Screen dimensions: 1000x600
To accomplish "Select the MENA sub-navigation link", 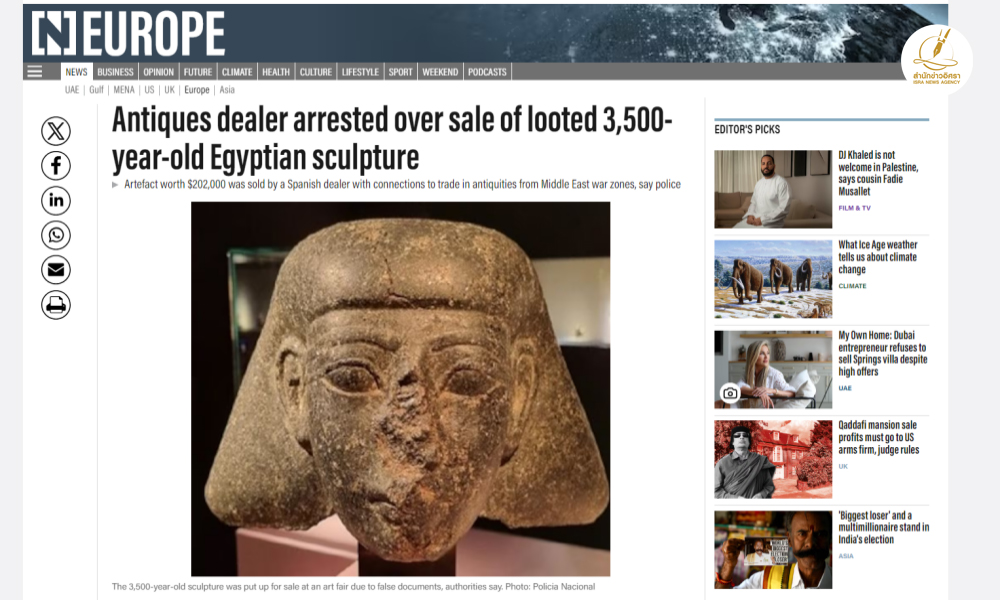I will (x=124, y=90).
